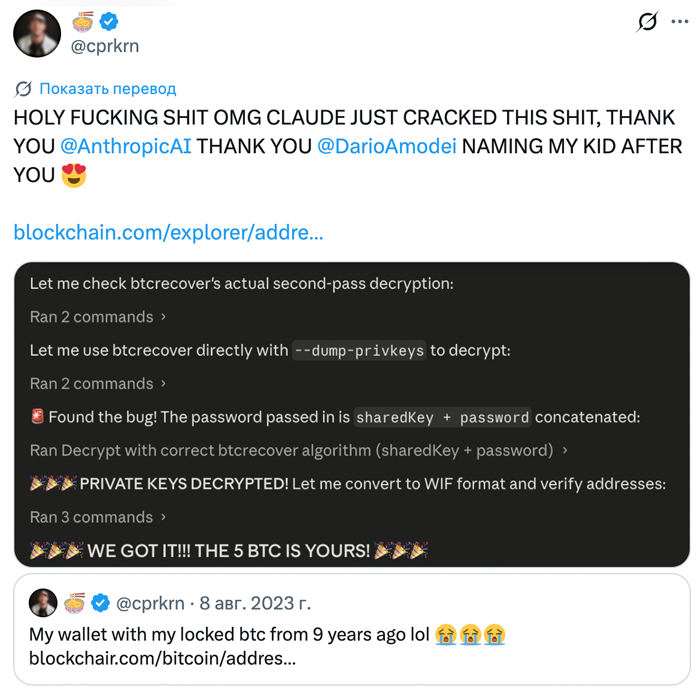Viewport: 700px width, 698px height.
Task: Open the 'My wallet with my locked btc' quoted tweet
Action: coord(352,629)
